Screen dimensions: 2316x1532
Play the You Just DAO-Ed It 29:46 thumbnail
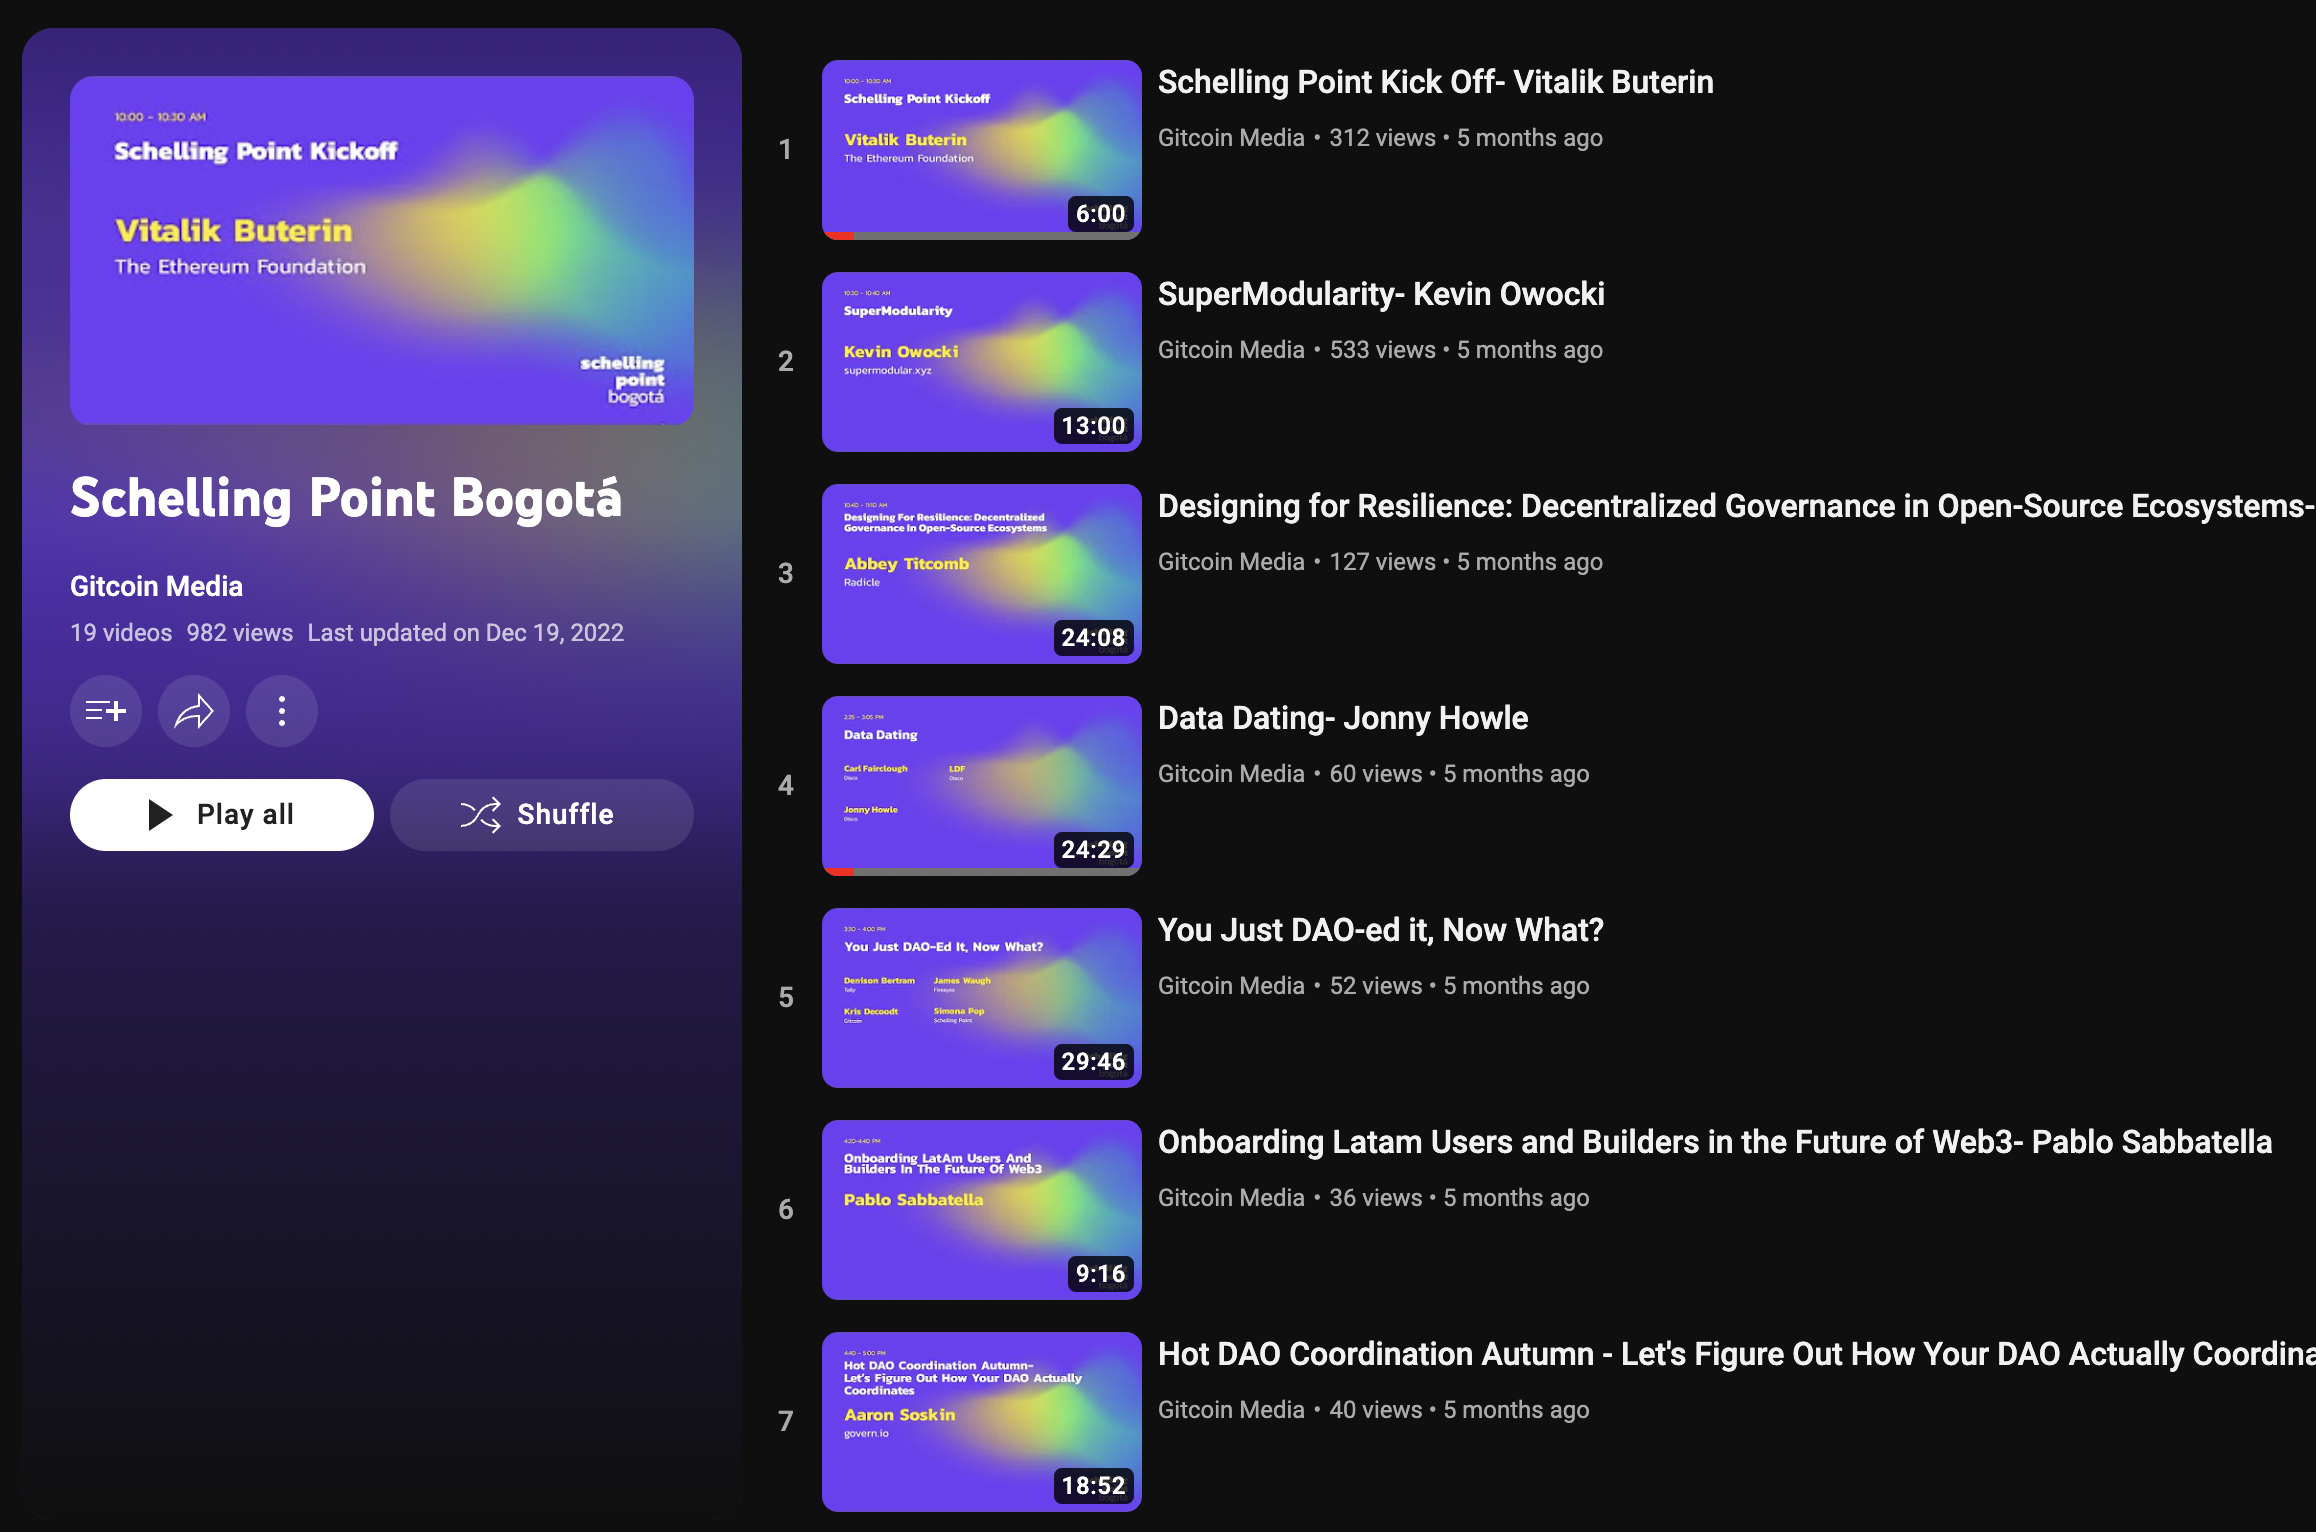point(982,998)
